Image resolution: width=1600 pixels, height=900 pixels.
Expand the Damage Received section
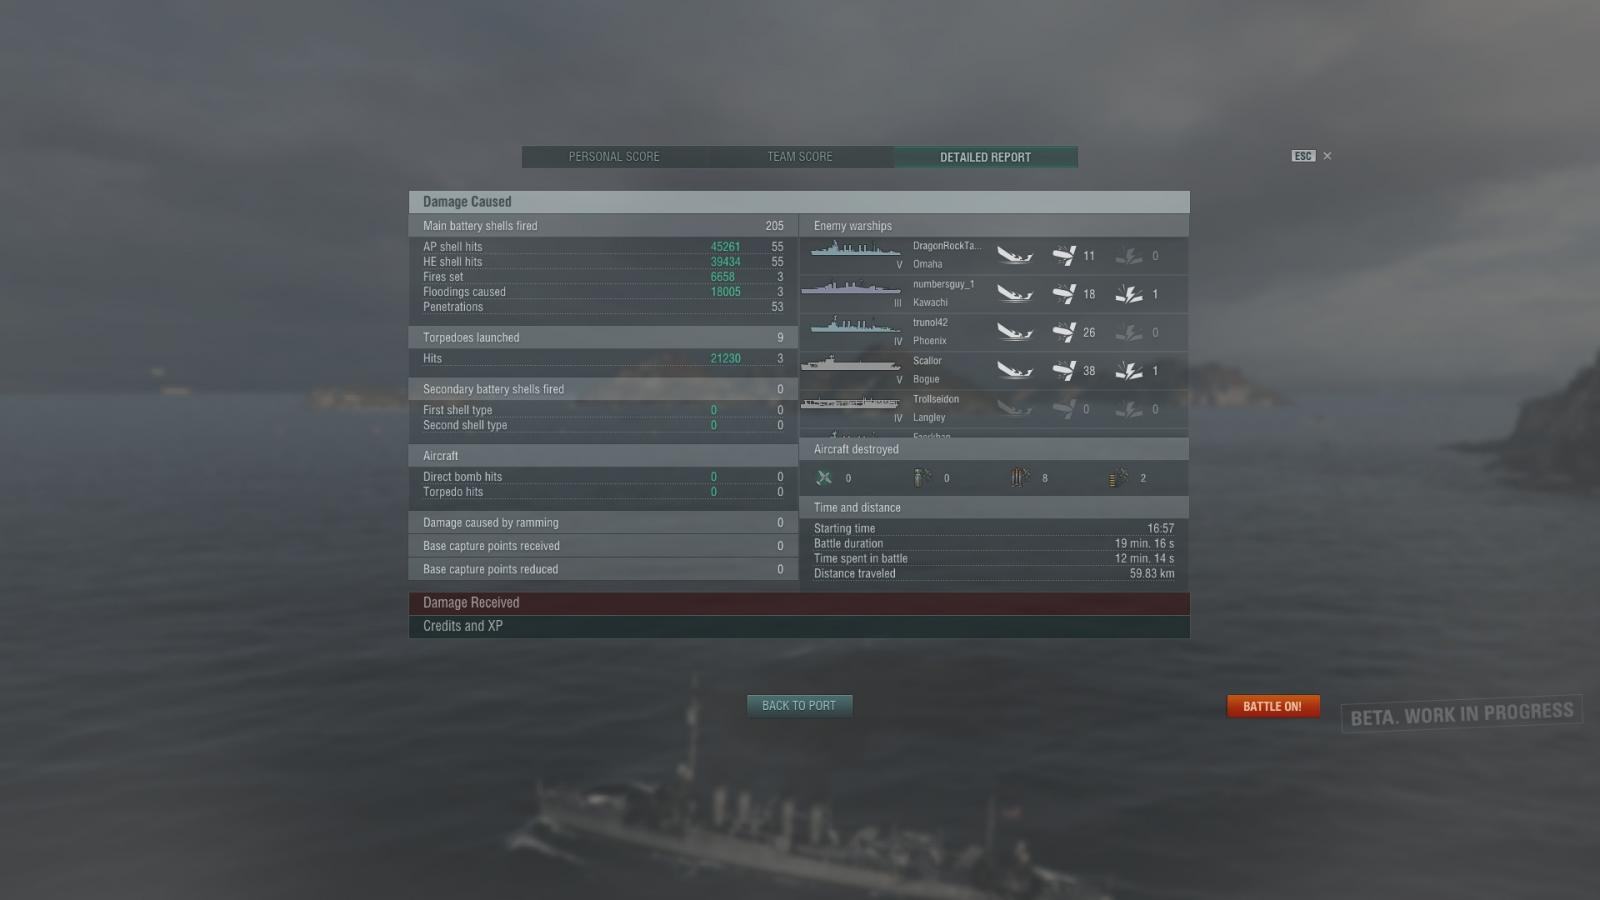[799, 603]
